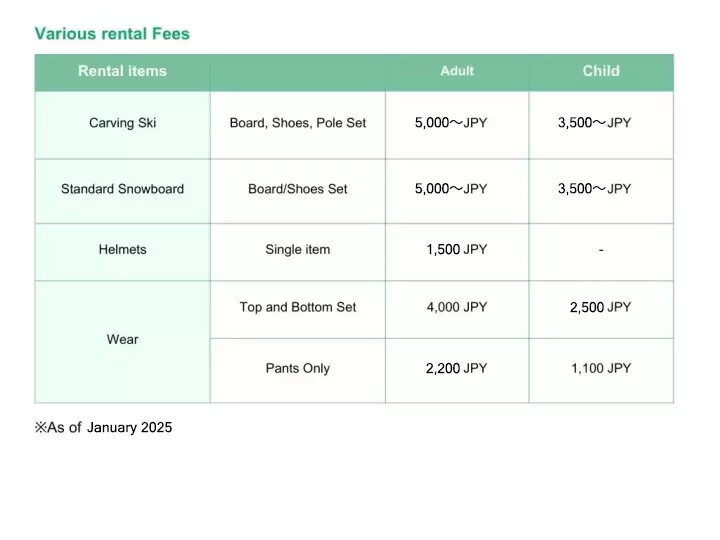Viewport: 720px width, 540px height.
Task: Click the "As of January 2025" note
Action: pyautogui.click(x=104, y=428)
